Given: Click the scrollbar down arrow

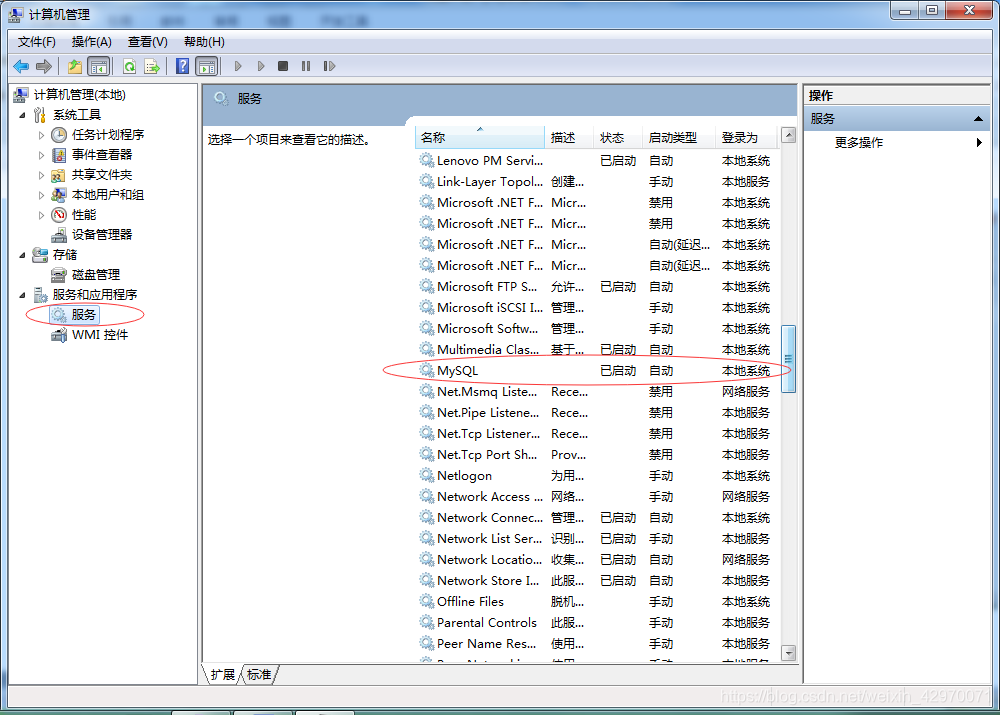Looking at the screenshot, I should tap(788, 652).
